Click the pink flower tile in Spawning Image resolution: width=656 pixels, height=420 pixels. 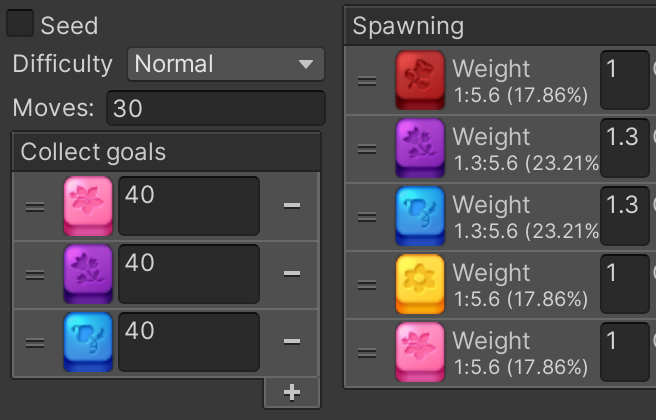(420, 352)
